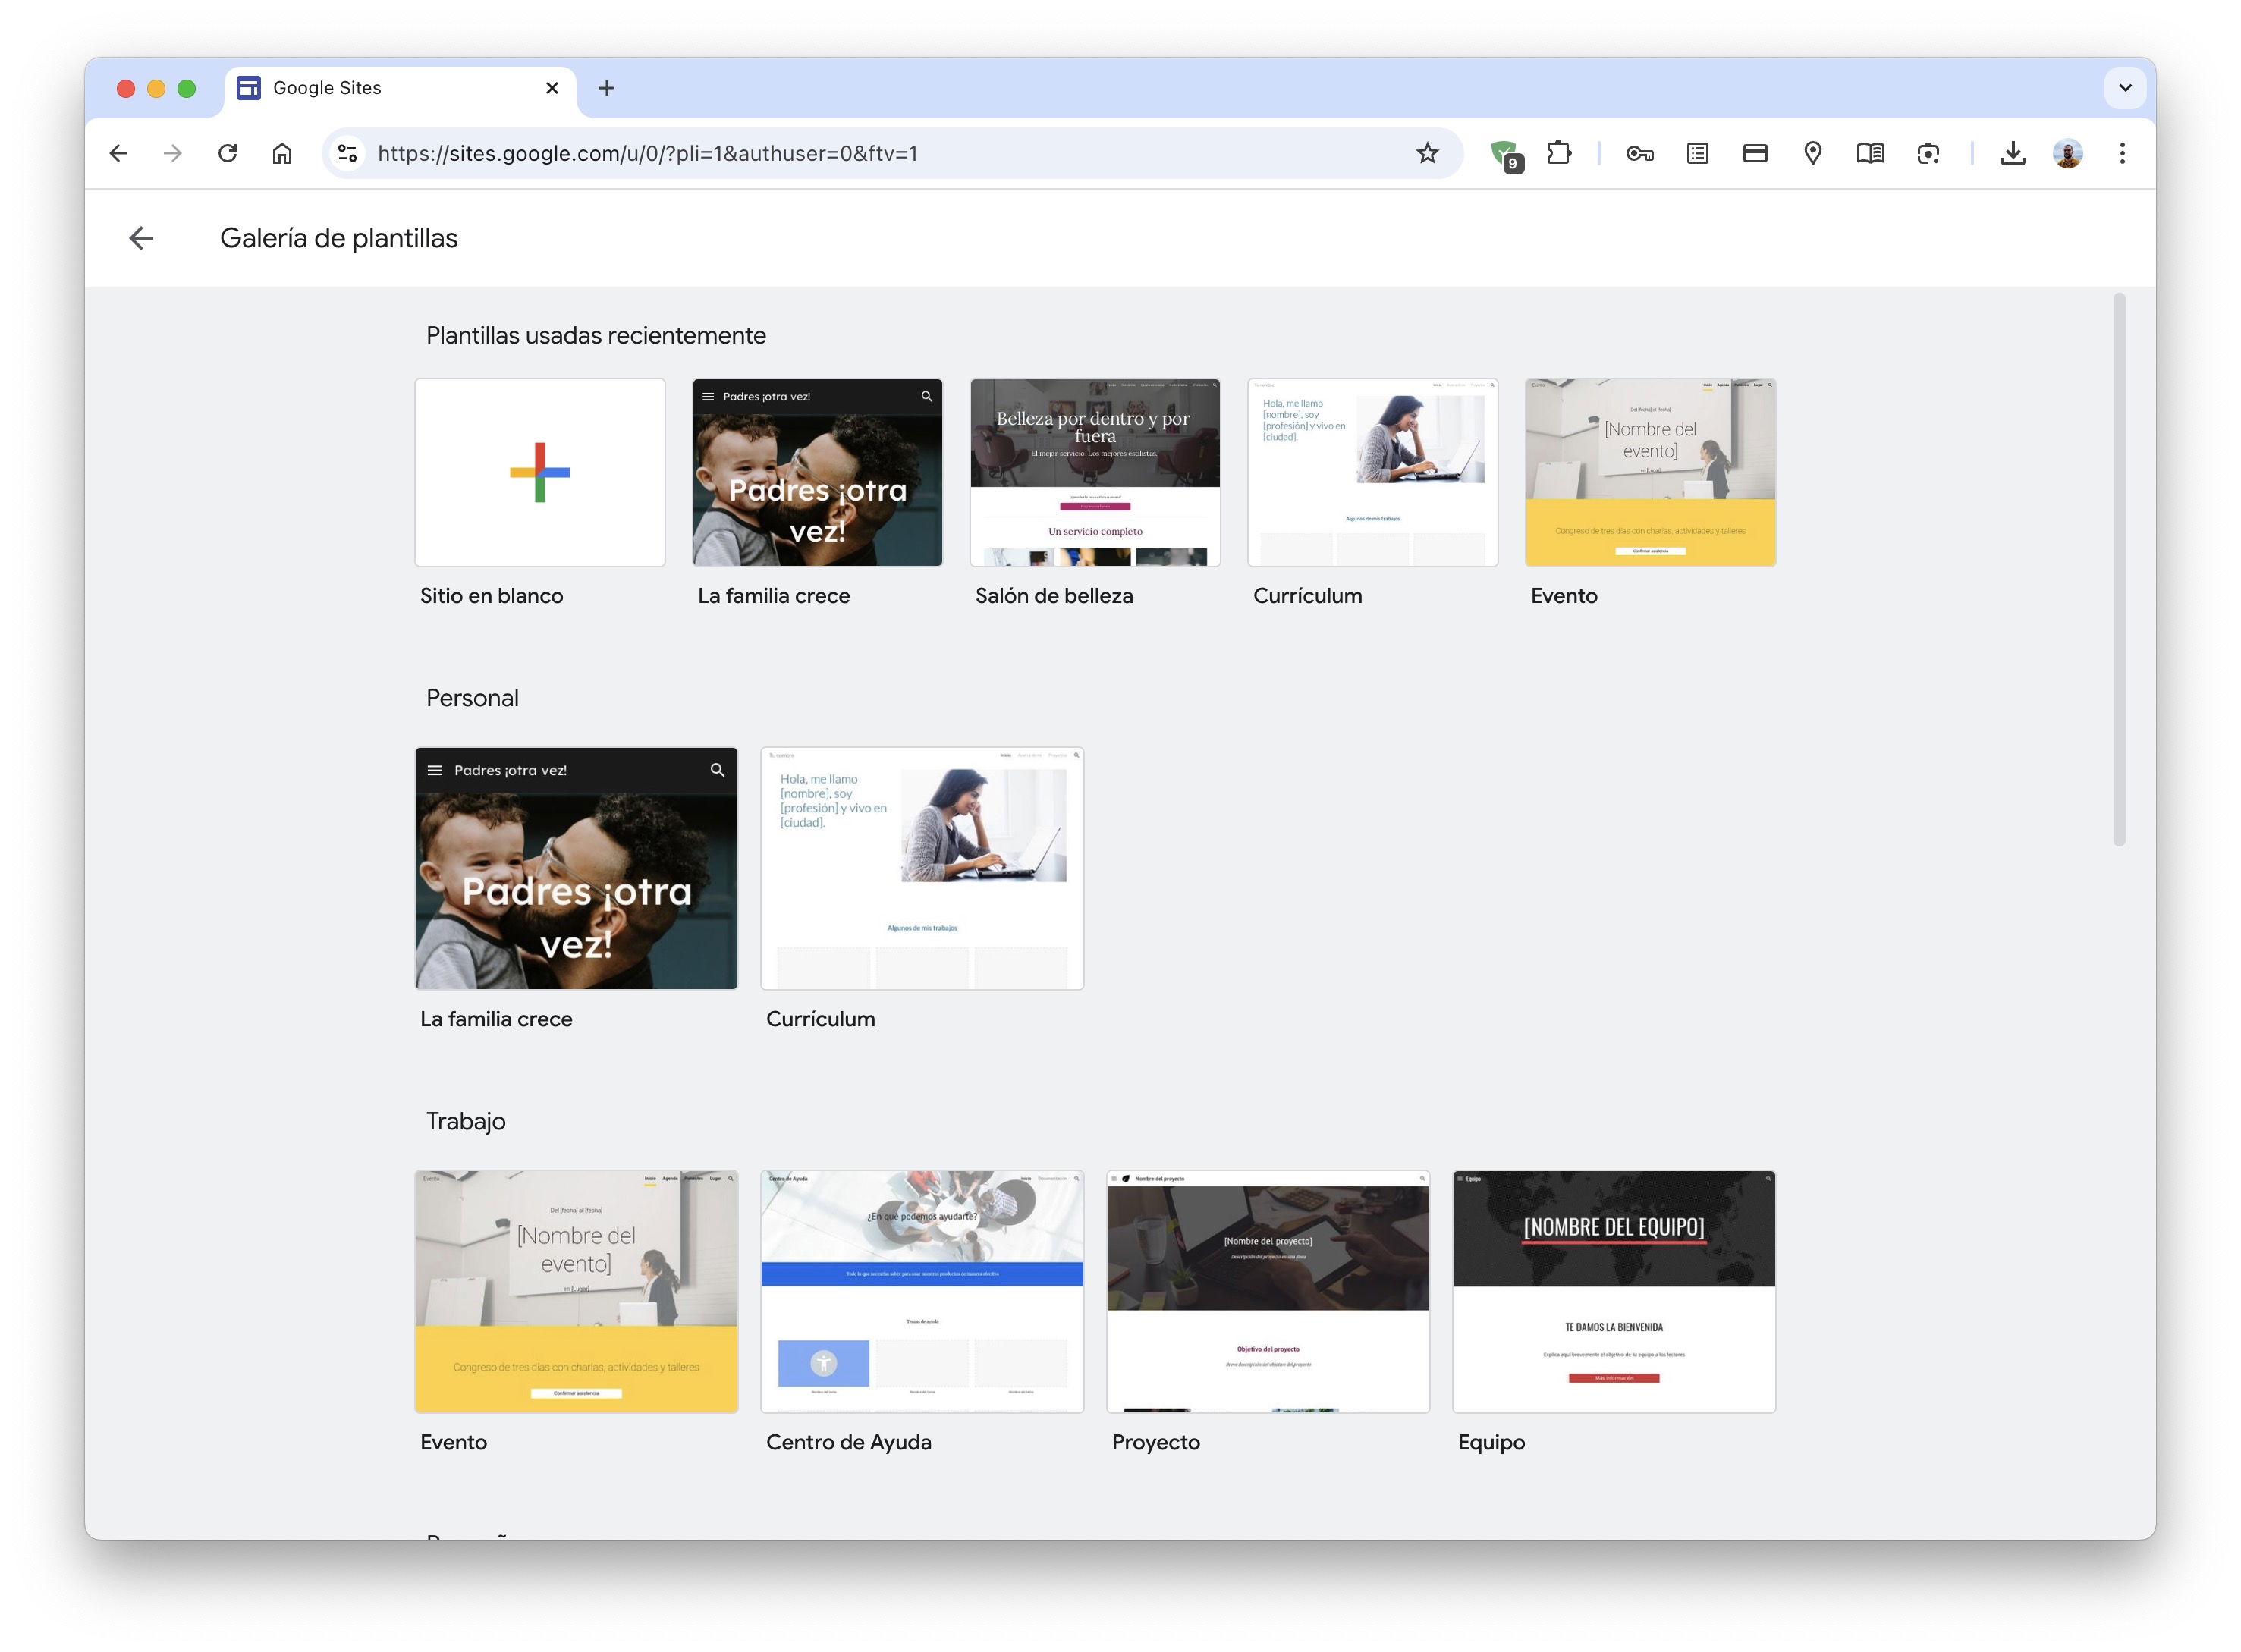Open recent La familia crece template thumbnail
This screenshot has width=2241, height=1652.
click(x=818, y=472)
